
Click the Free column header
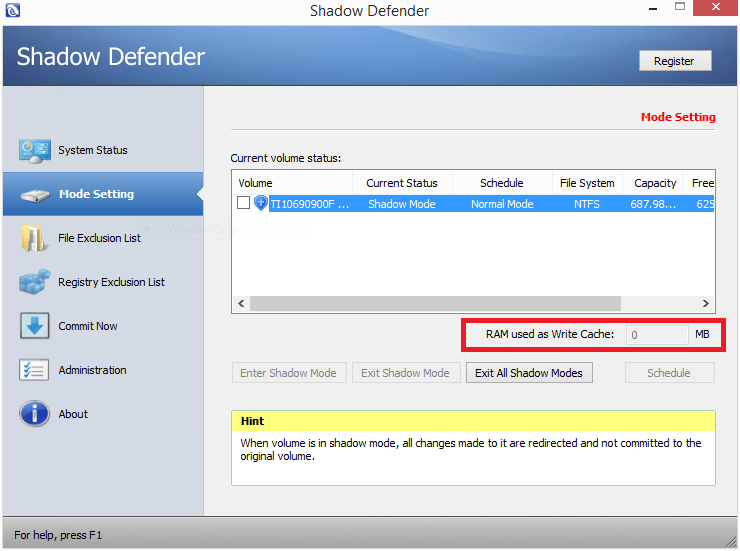(699, 183)
